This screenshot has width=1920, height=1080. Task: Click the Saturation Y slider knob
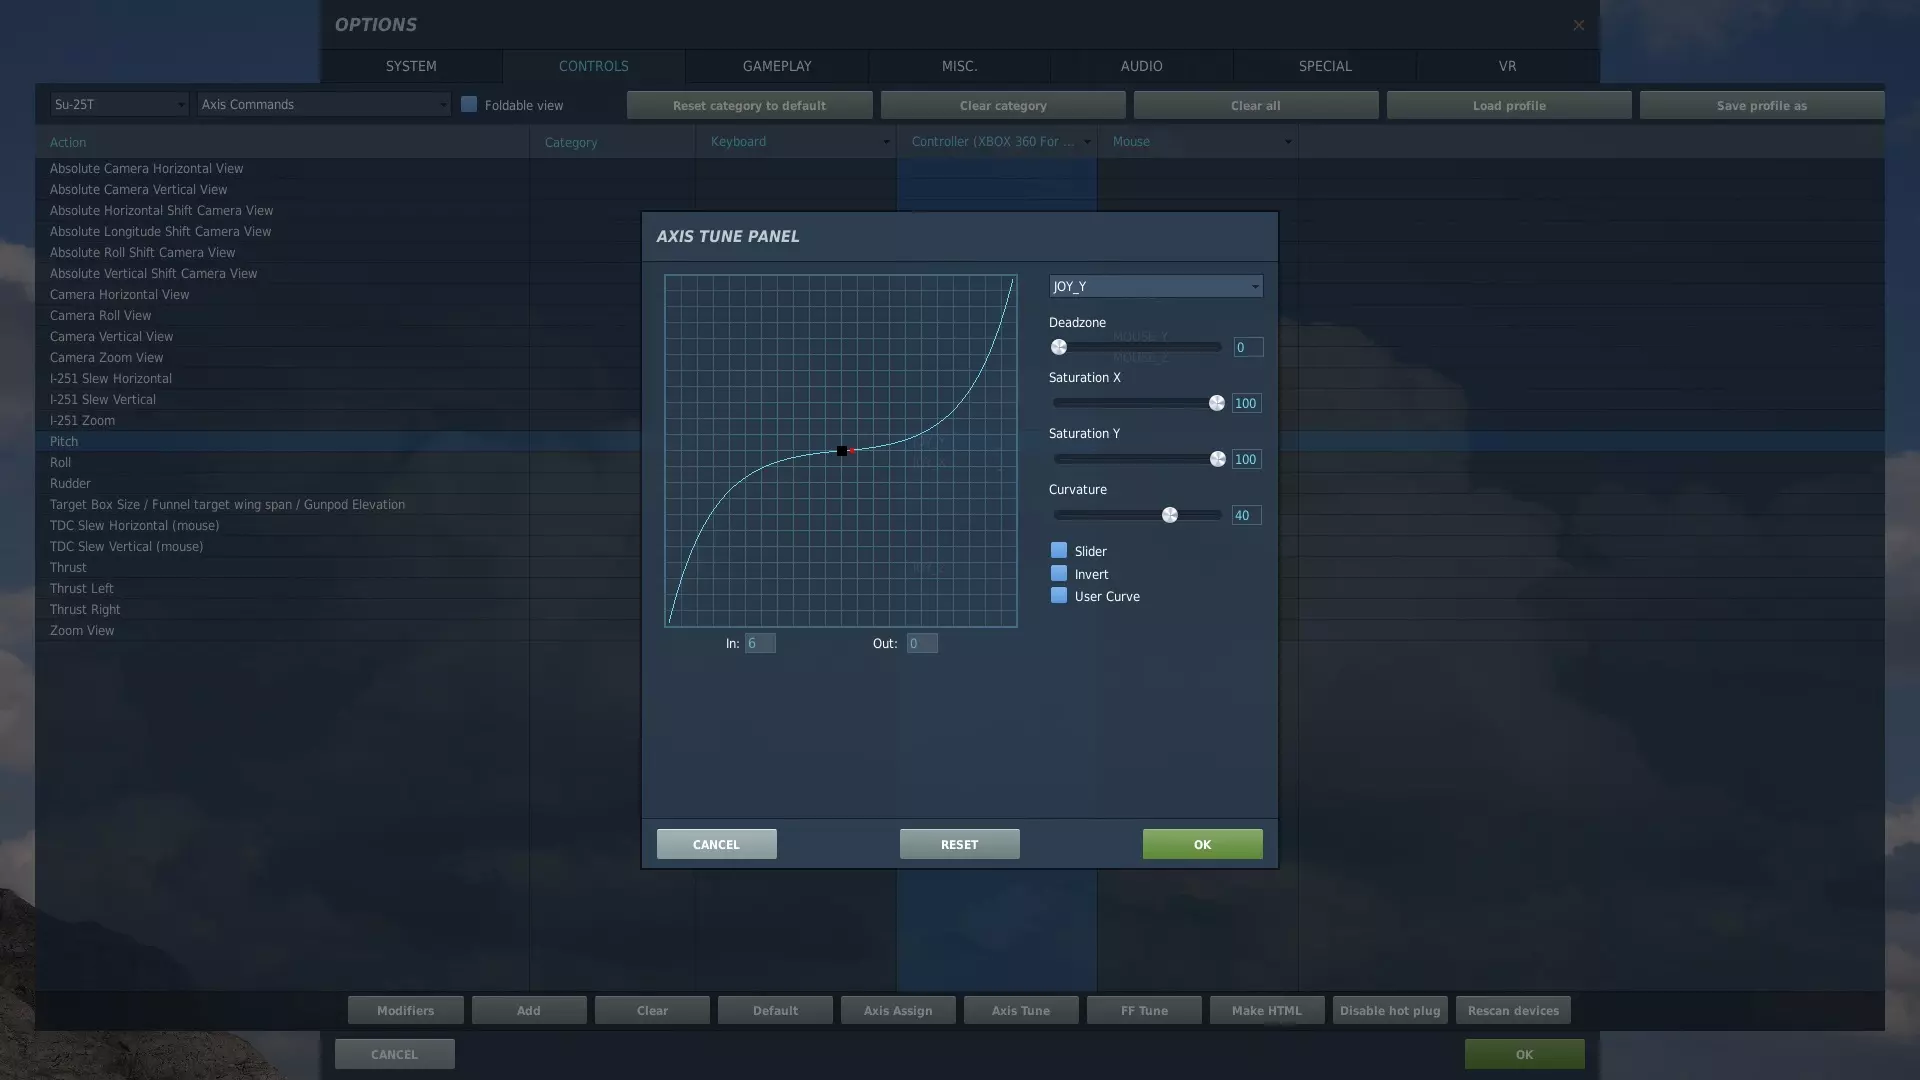(1217, 459)
